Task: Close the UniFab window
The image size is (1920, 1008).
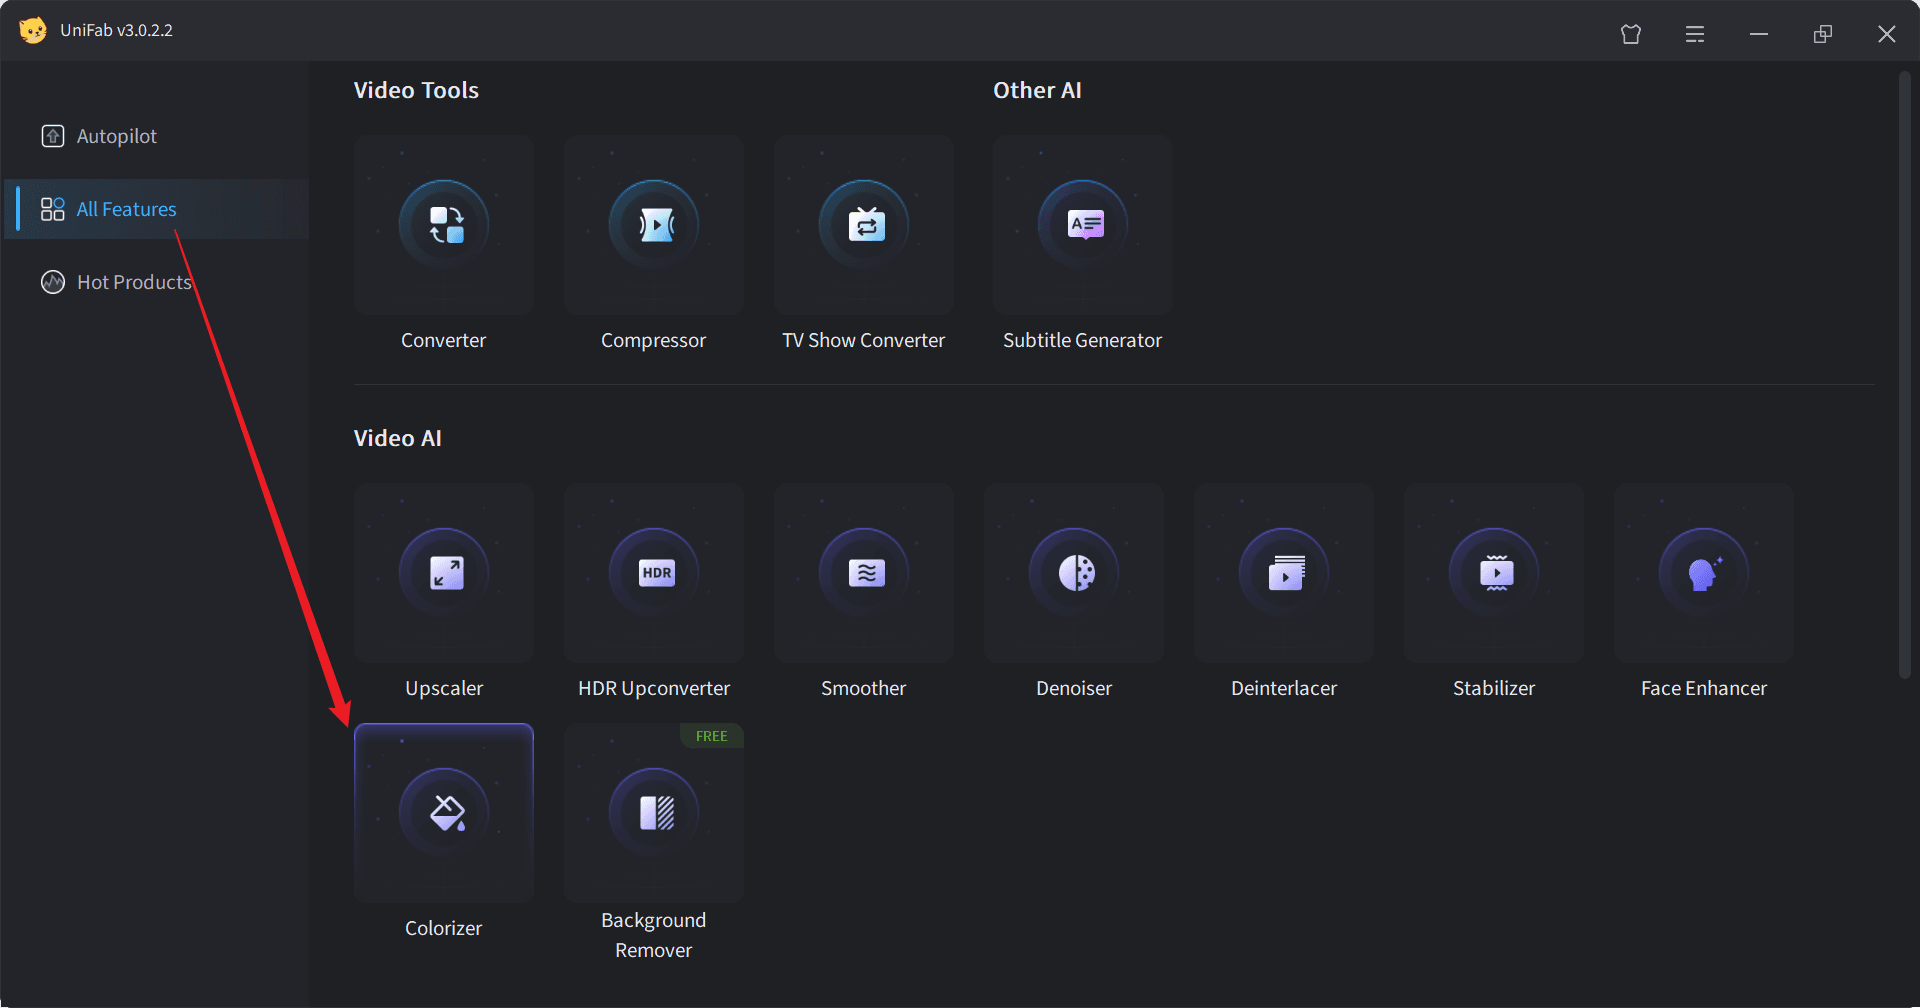Action: click(1887, 34)
